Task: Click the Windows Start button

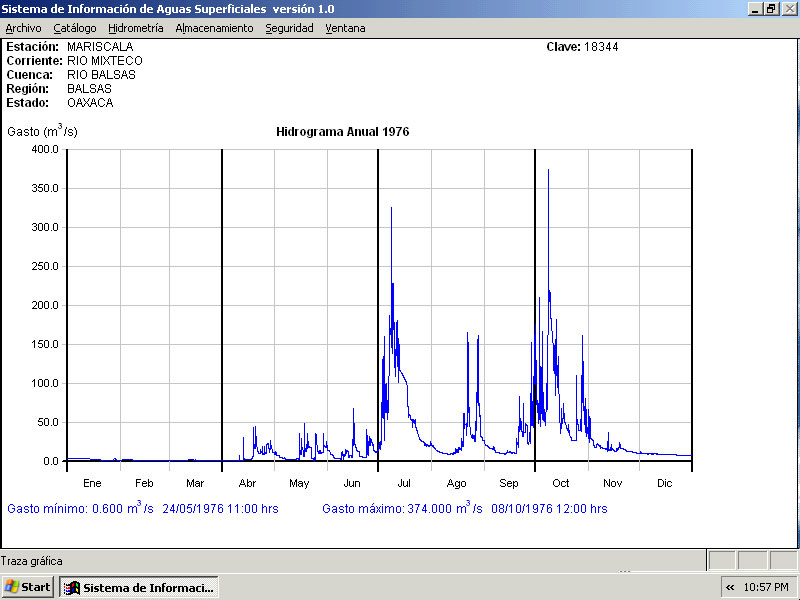Action: pos(28,587)
